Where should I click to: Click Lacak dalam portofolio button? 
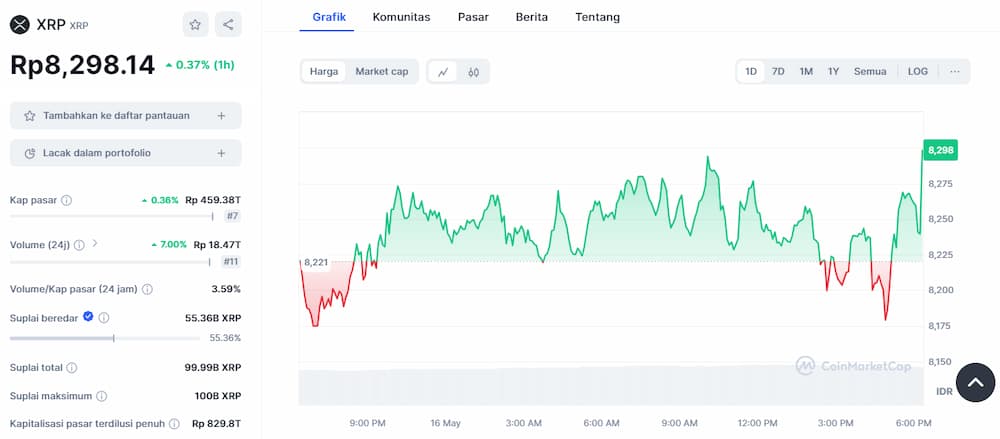point(126,153)
